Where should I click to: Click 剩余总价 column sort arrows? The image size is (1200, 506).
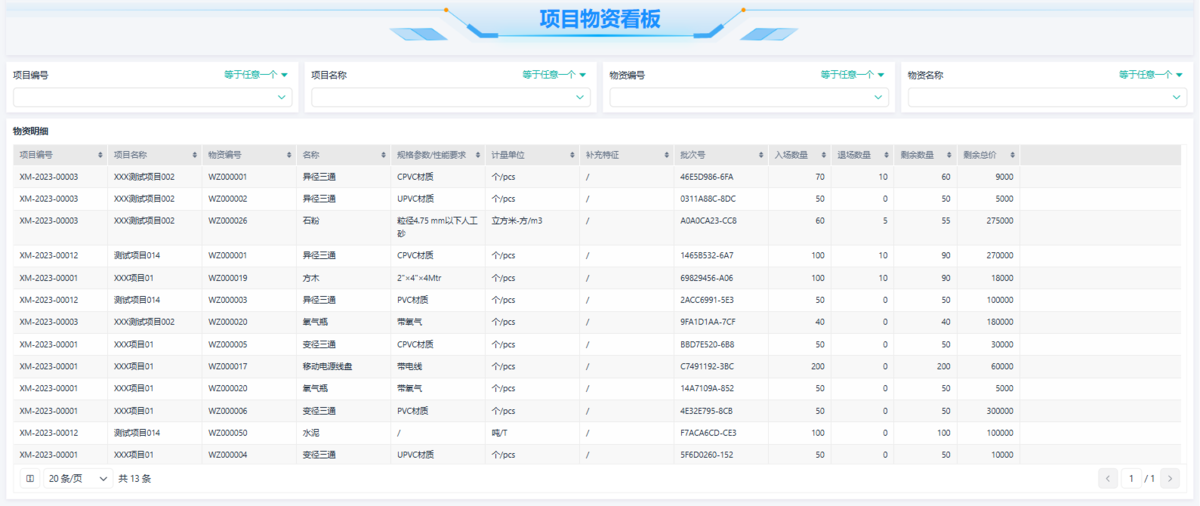click(1013, 155)
